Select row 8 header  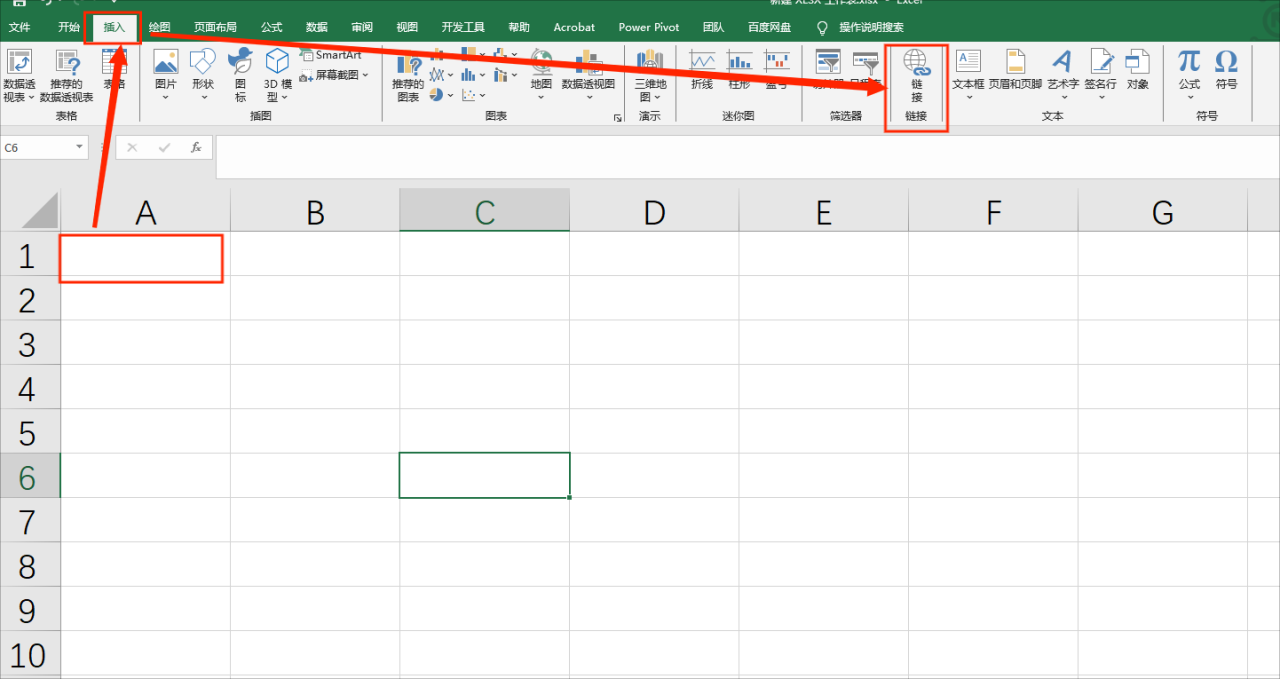(x=30, y=565)
